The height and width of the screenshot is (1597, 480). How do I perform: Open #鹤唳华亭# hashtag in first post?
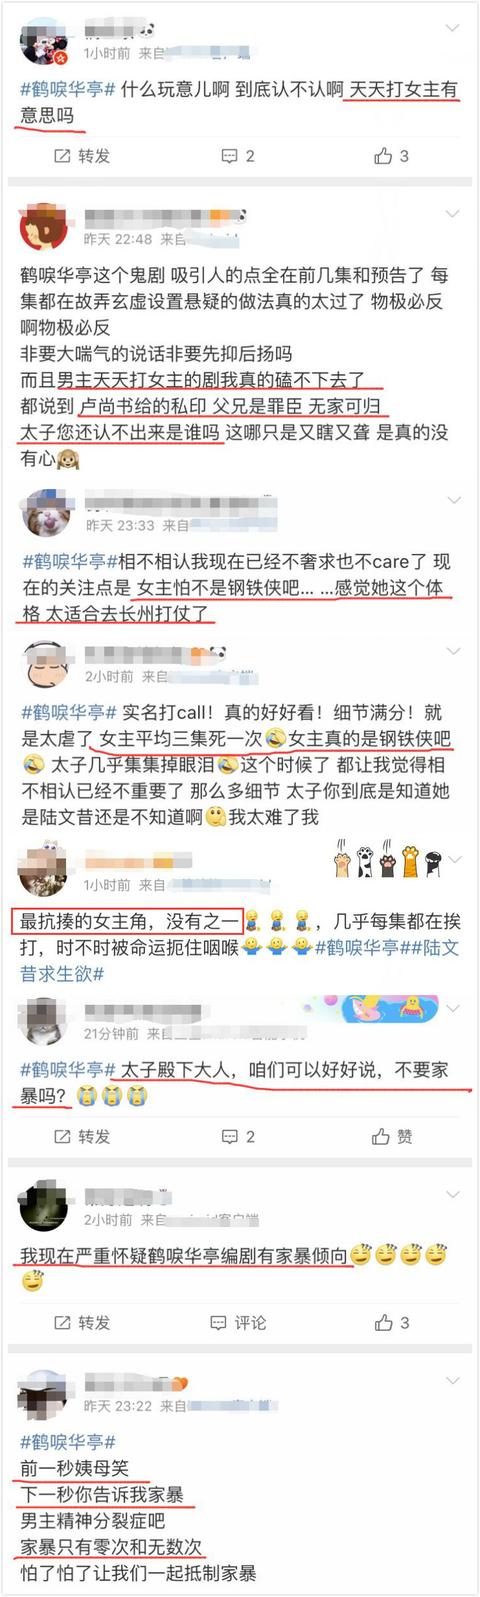tap(68, 89)
